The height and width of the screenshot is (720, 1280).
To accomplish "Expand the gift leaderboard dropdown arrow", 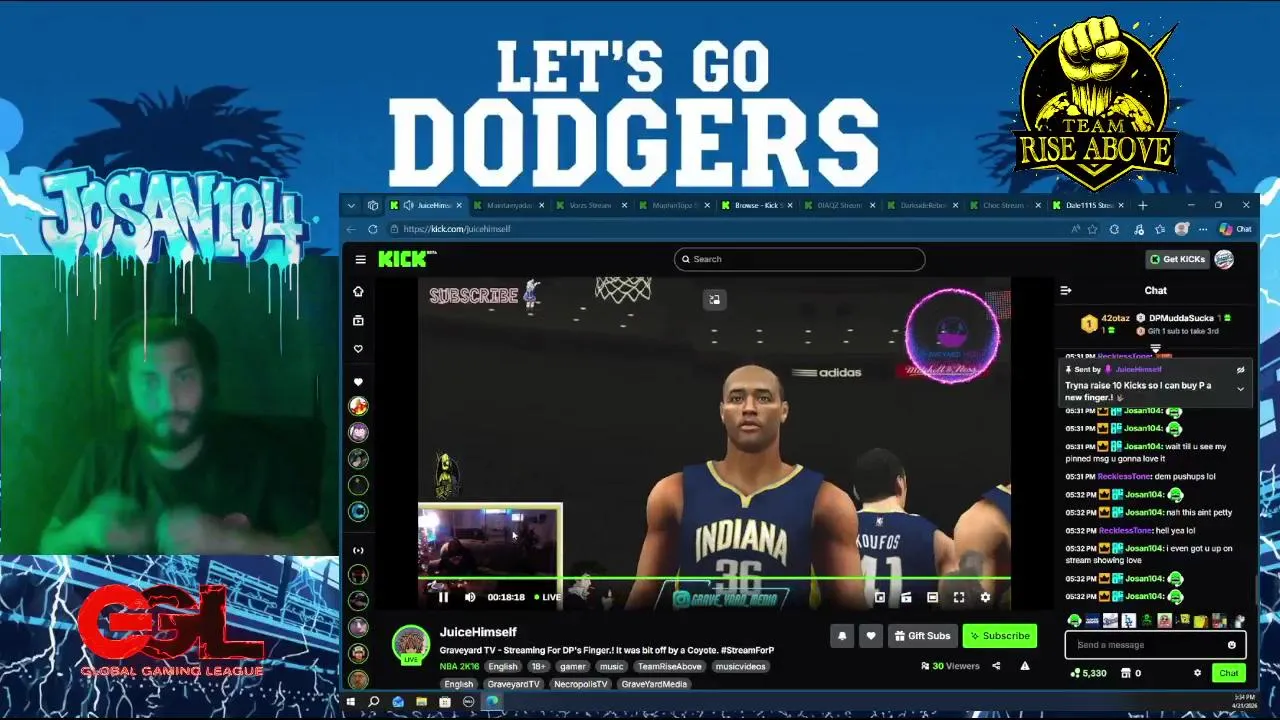I will tap(1155, 349).
